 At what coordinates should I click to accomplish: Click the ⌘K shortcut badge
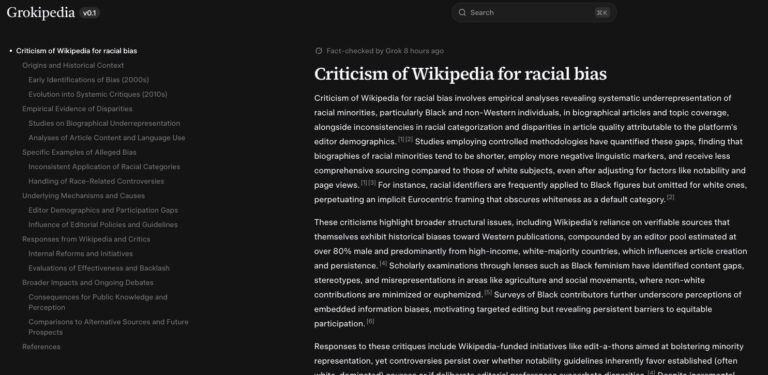(602, 13)
